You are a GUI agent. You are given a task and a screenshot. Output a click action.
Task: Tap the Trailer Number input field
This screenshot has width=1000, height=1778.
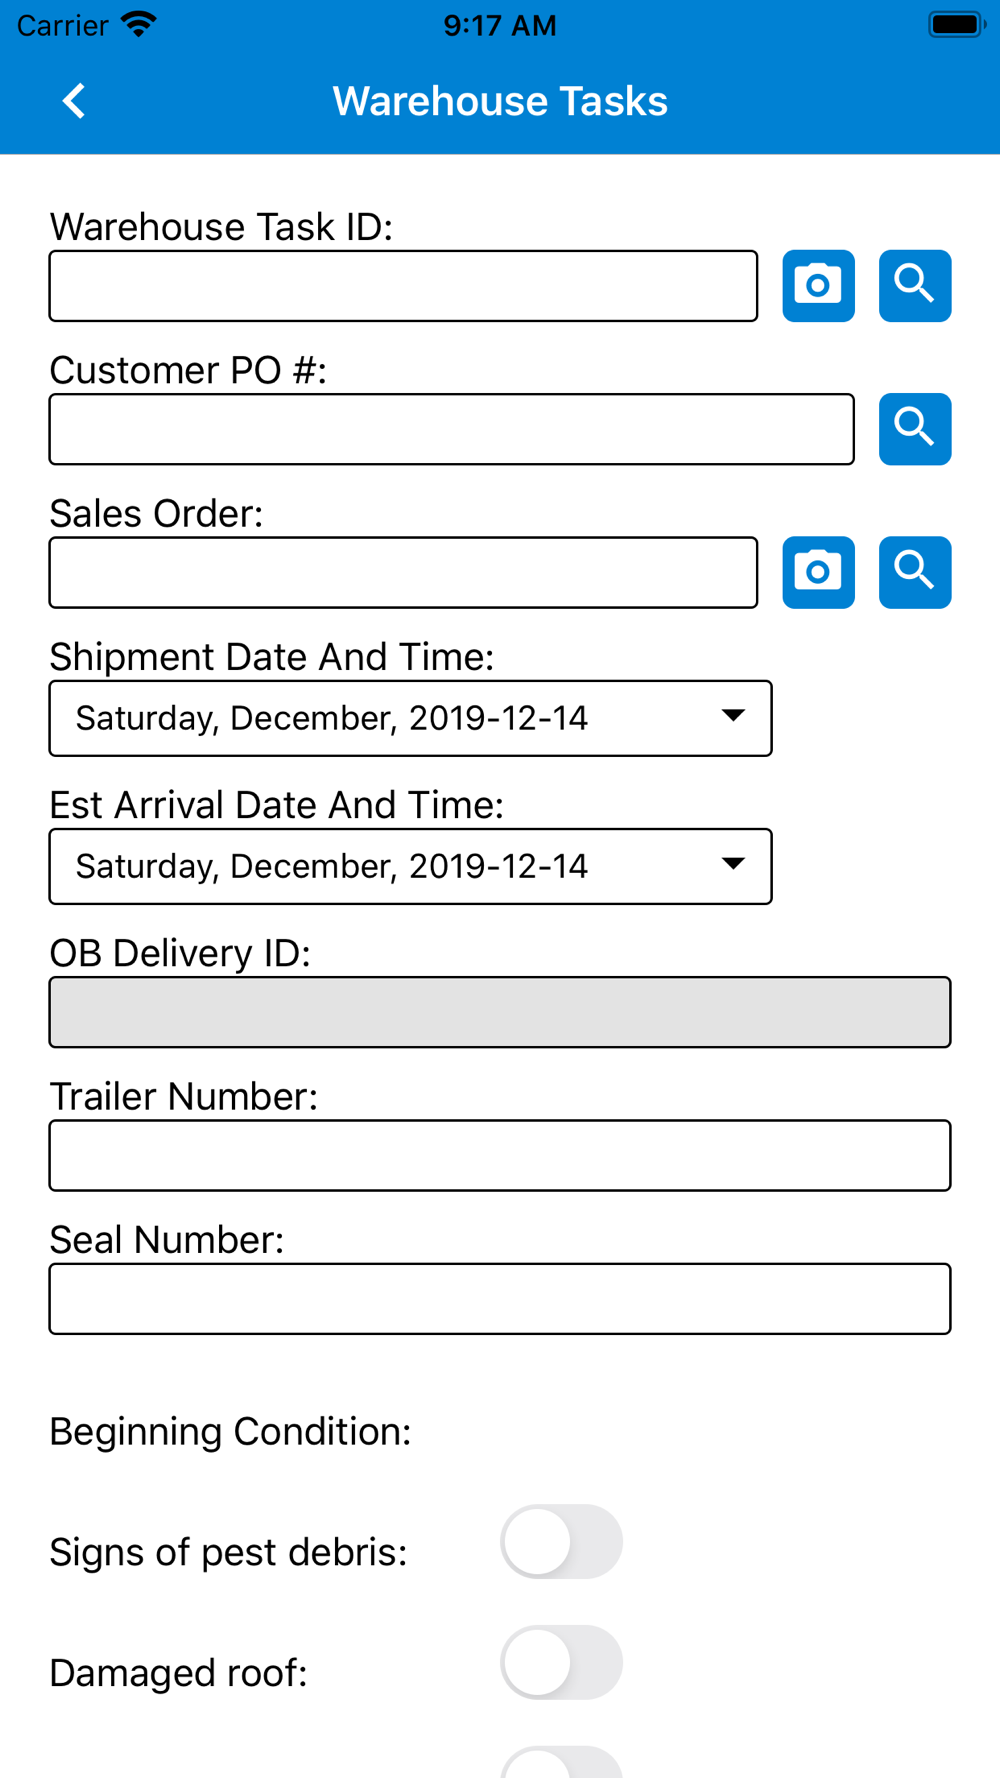pyautogui.click(x=499, y=1155)
